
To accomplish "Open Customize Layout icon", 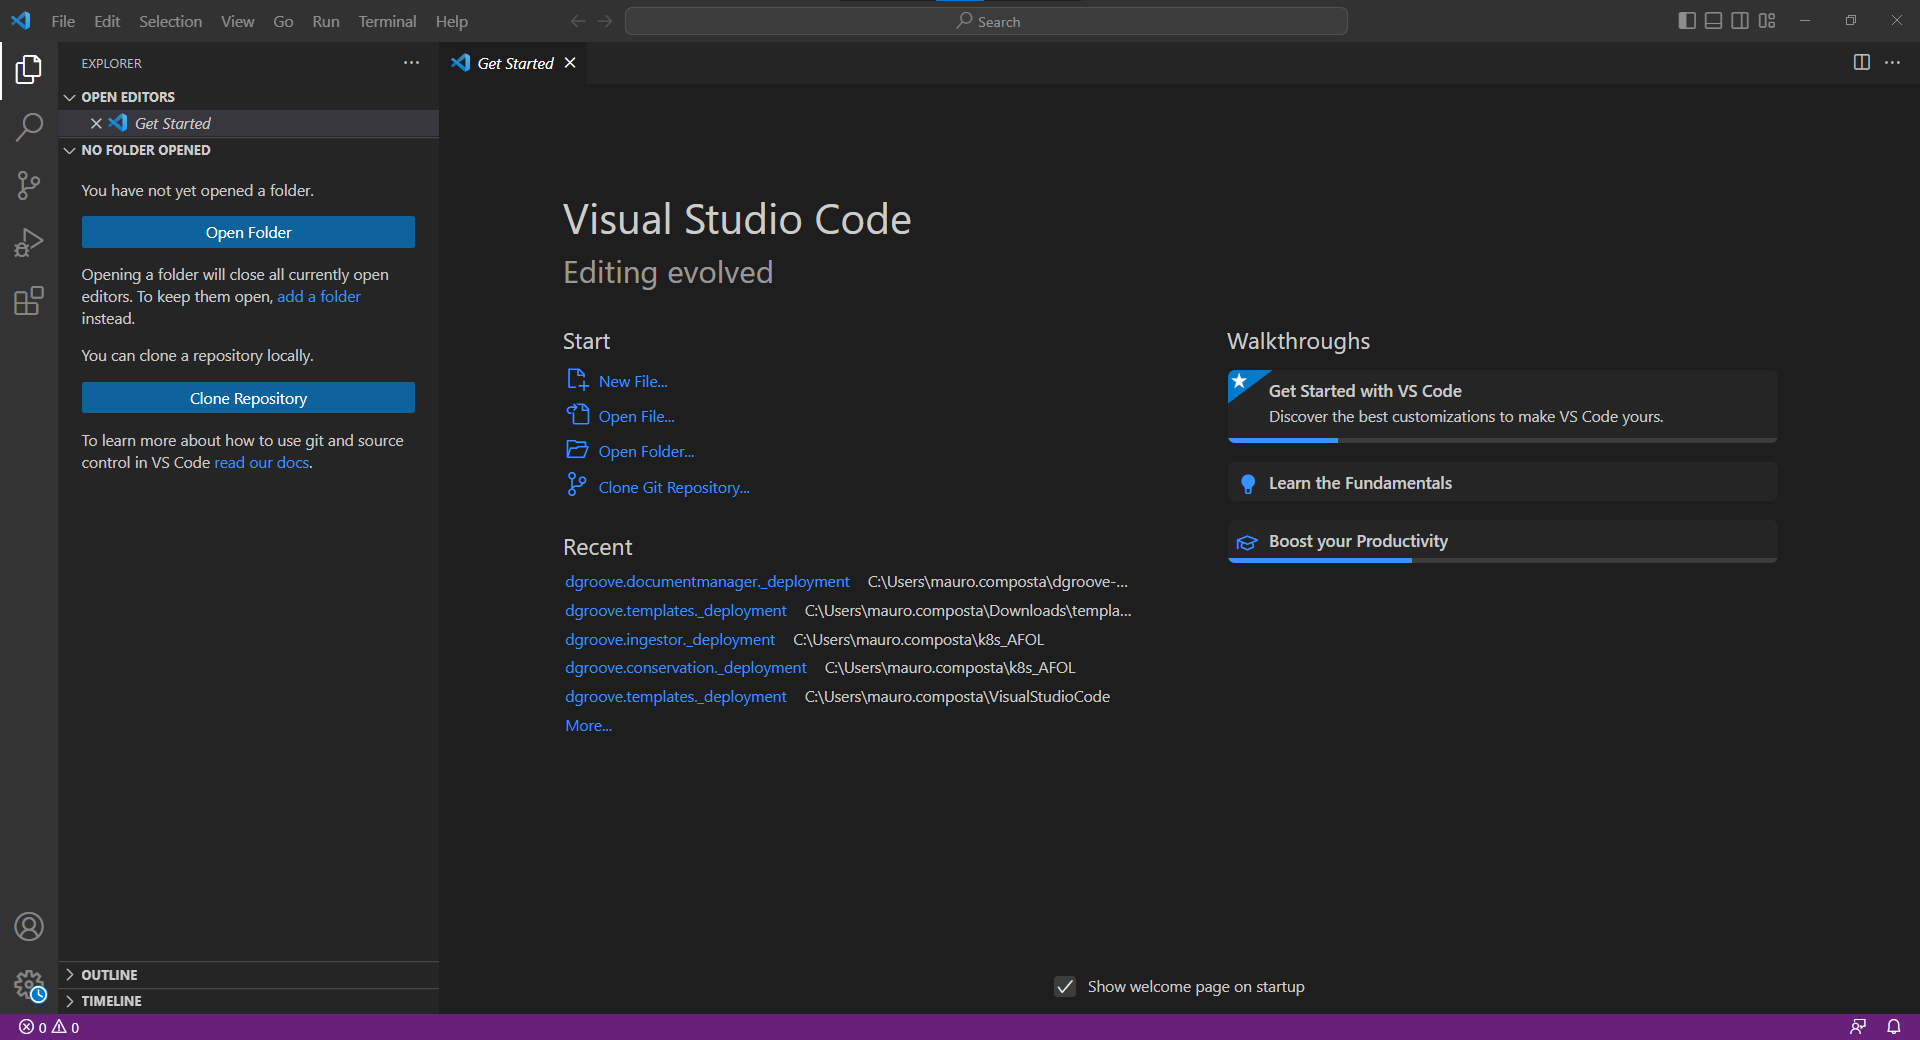I will point(1767,21).
